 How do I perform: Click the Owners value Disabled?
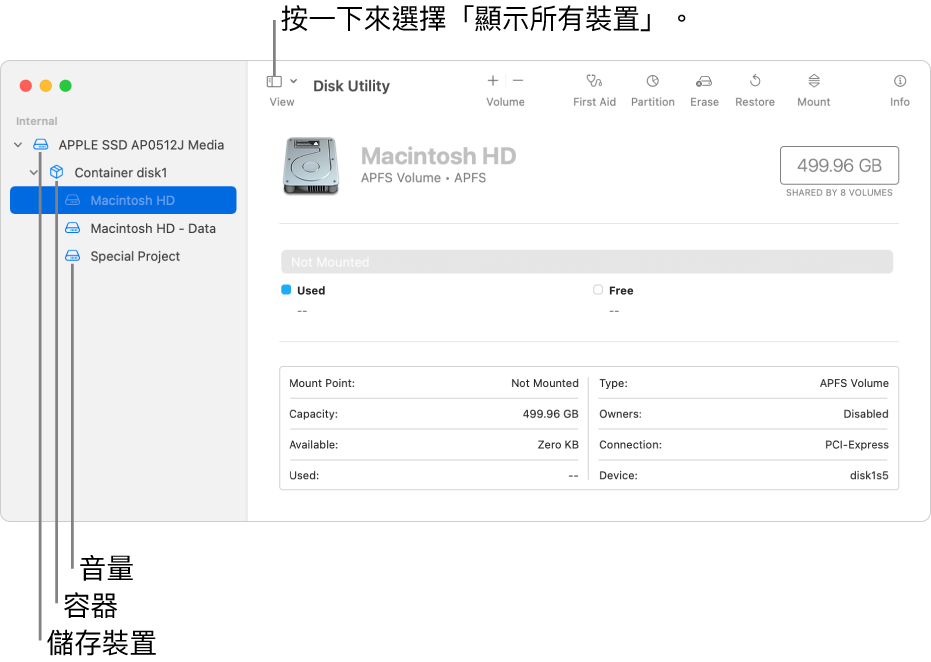pos(866,414)
